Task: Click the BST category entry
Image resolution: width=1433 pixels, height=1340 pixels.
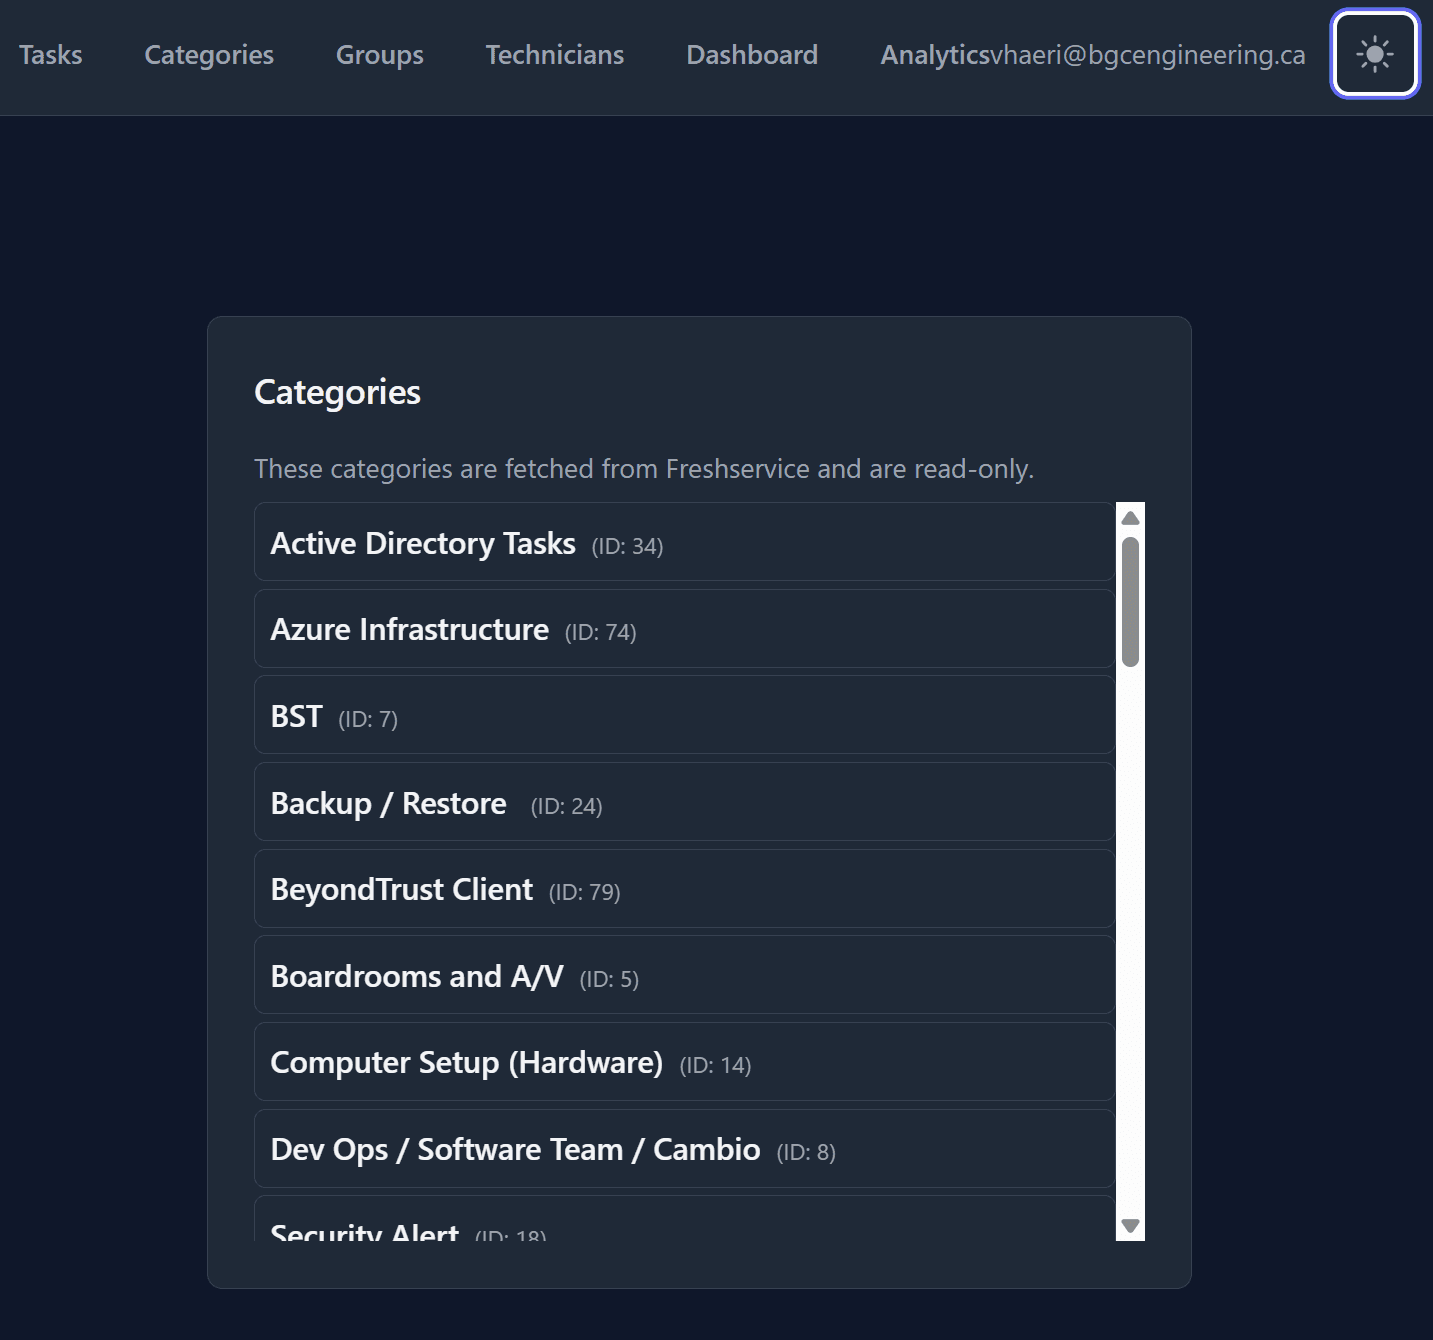Action: point(684,714)
